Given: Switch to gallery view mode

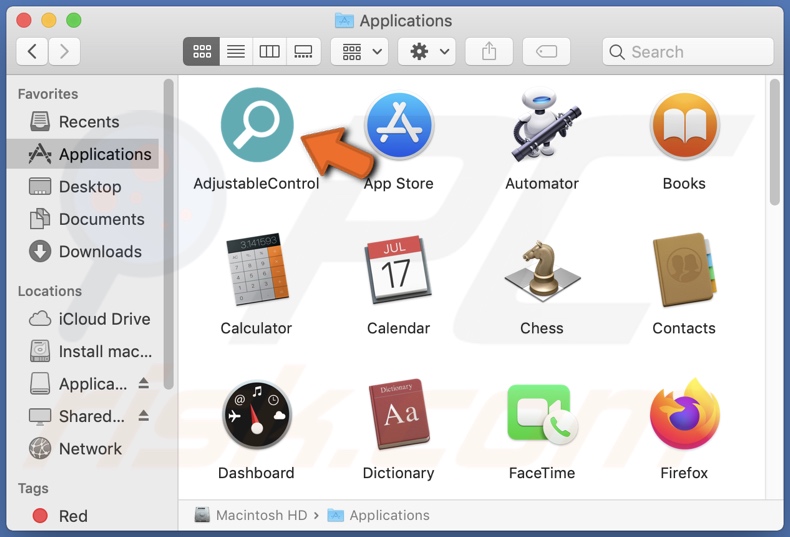Looking at the screenshot, I should pyautogui.click(x=303, y=51).
